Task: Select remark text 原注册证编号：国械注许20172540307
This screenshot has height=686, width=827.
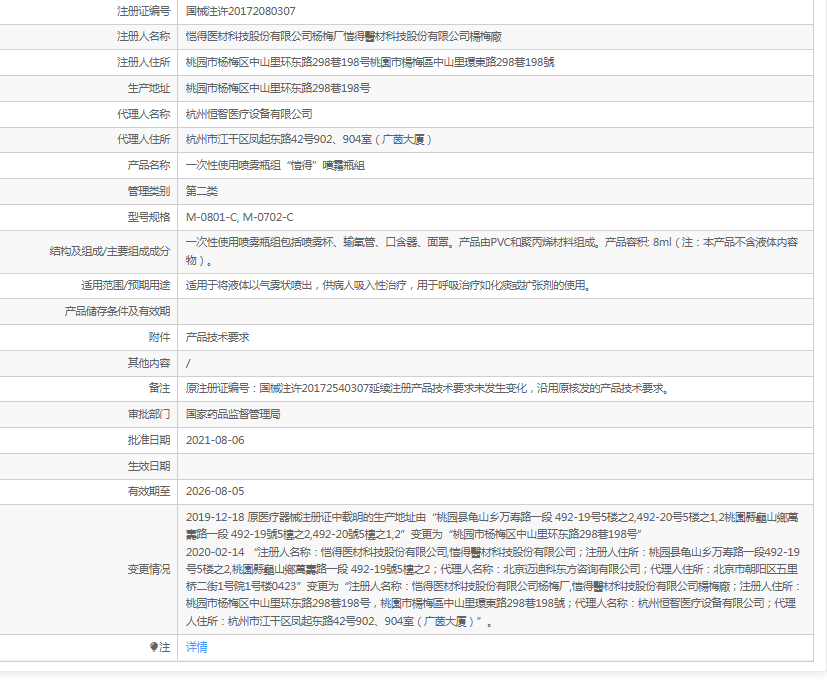Action: pos(277,388)
